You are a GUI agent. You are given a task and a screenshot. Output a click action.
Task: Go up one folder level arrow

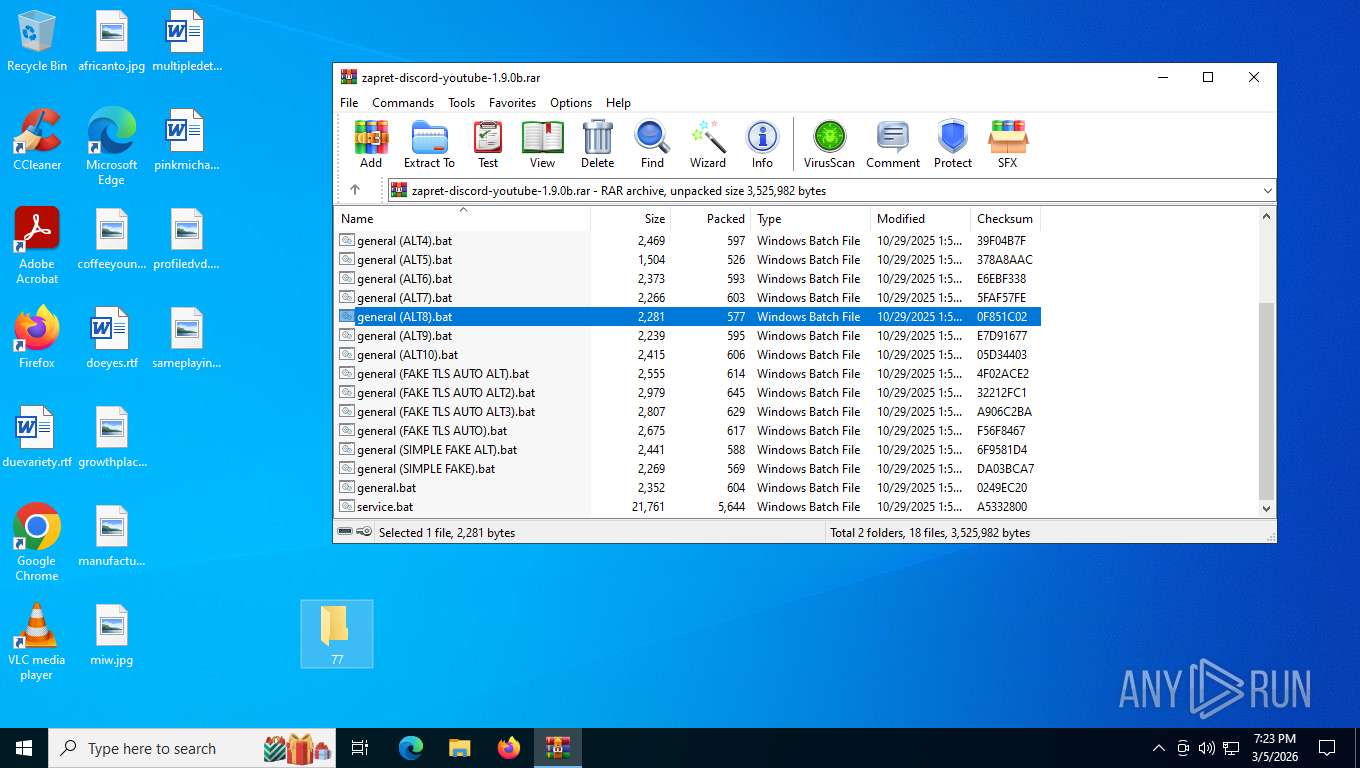(355, 190)
